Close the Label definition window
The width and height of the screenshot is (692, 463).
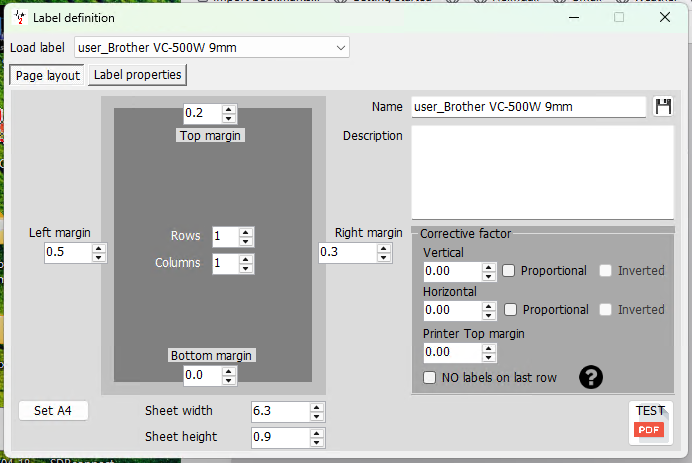665,18
